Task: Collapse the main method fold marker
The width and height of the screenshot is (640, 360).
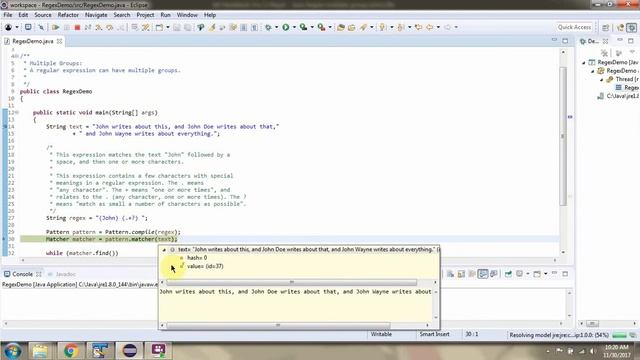Action: coord(17,113)
